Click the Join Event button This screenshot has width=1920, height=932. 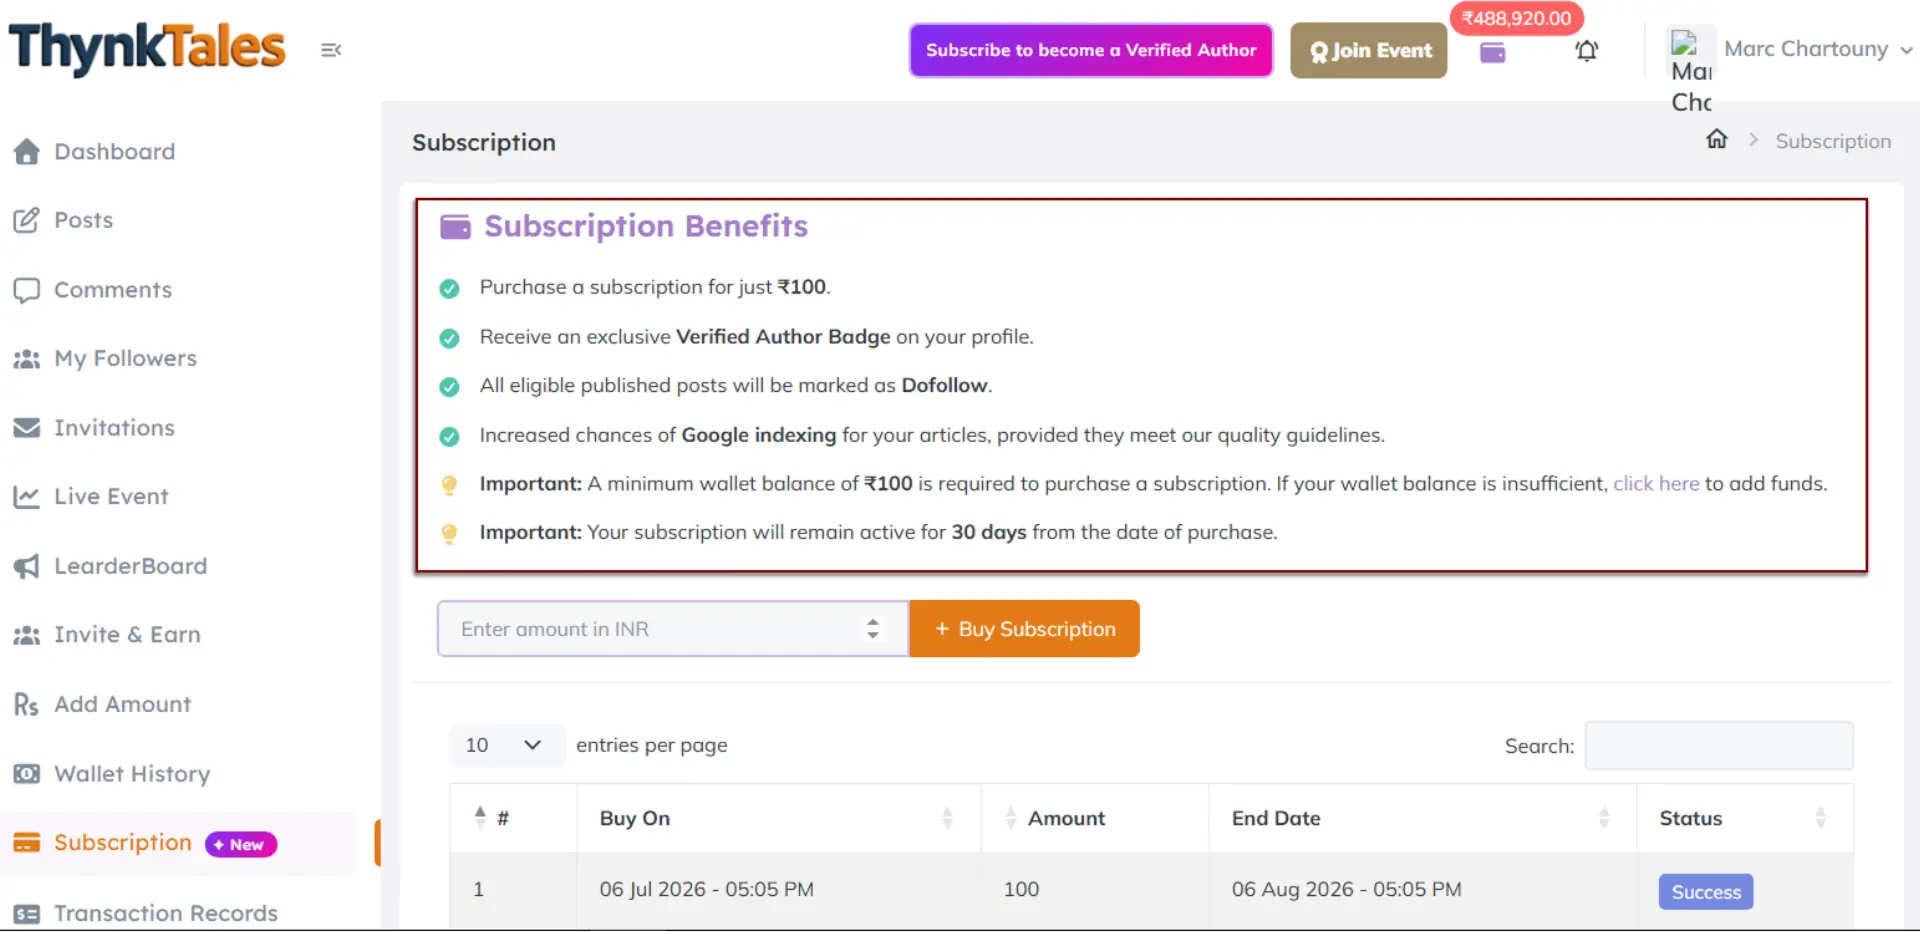[x=1369, y=50]
